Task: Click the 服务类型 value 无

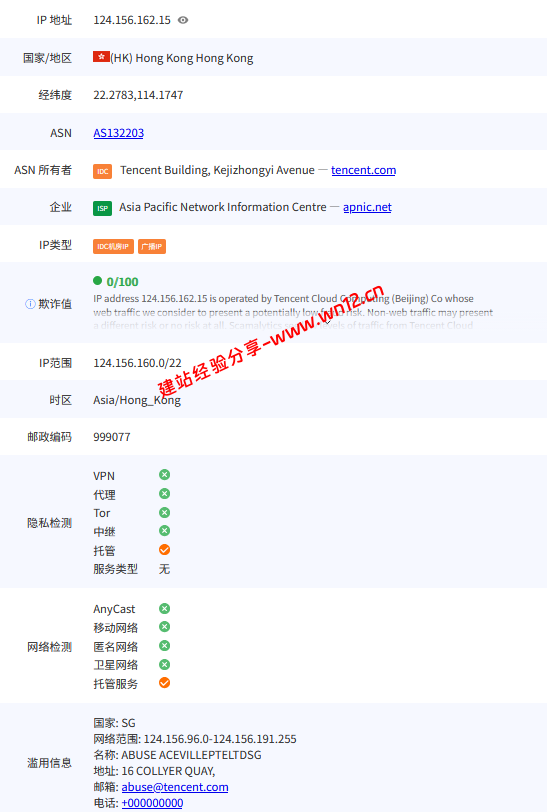Action: click(x=165, y=569)
